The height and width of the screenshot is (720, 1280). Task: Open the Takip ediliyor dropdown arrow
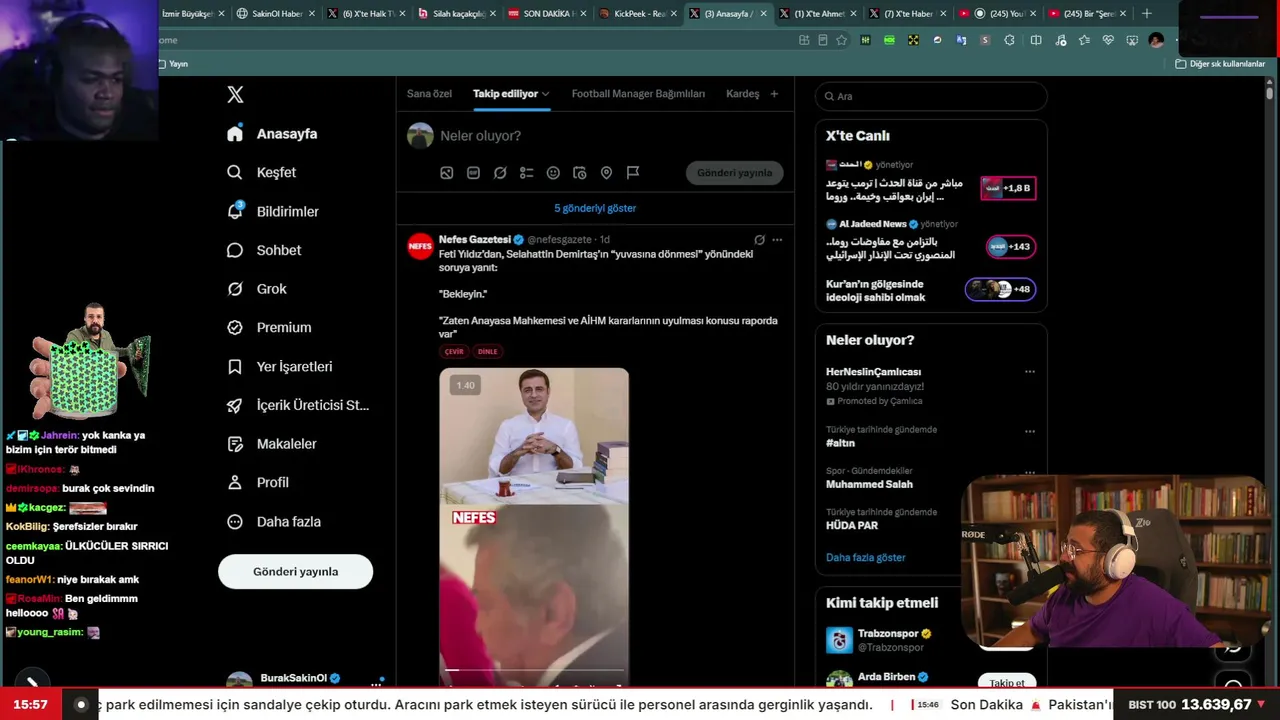[x=545, y=94]
